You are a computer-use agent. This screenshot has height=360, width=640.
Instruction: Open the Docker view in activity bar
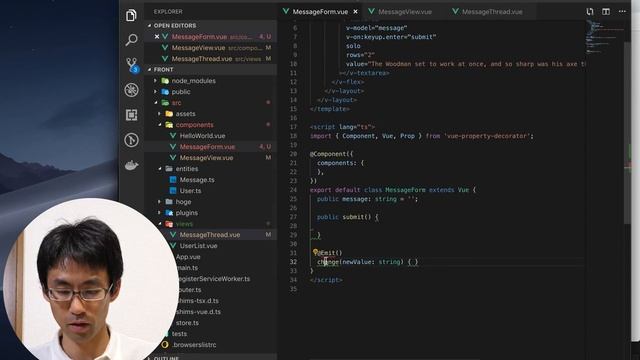[x=131, y=165]
